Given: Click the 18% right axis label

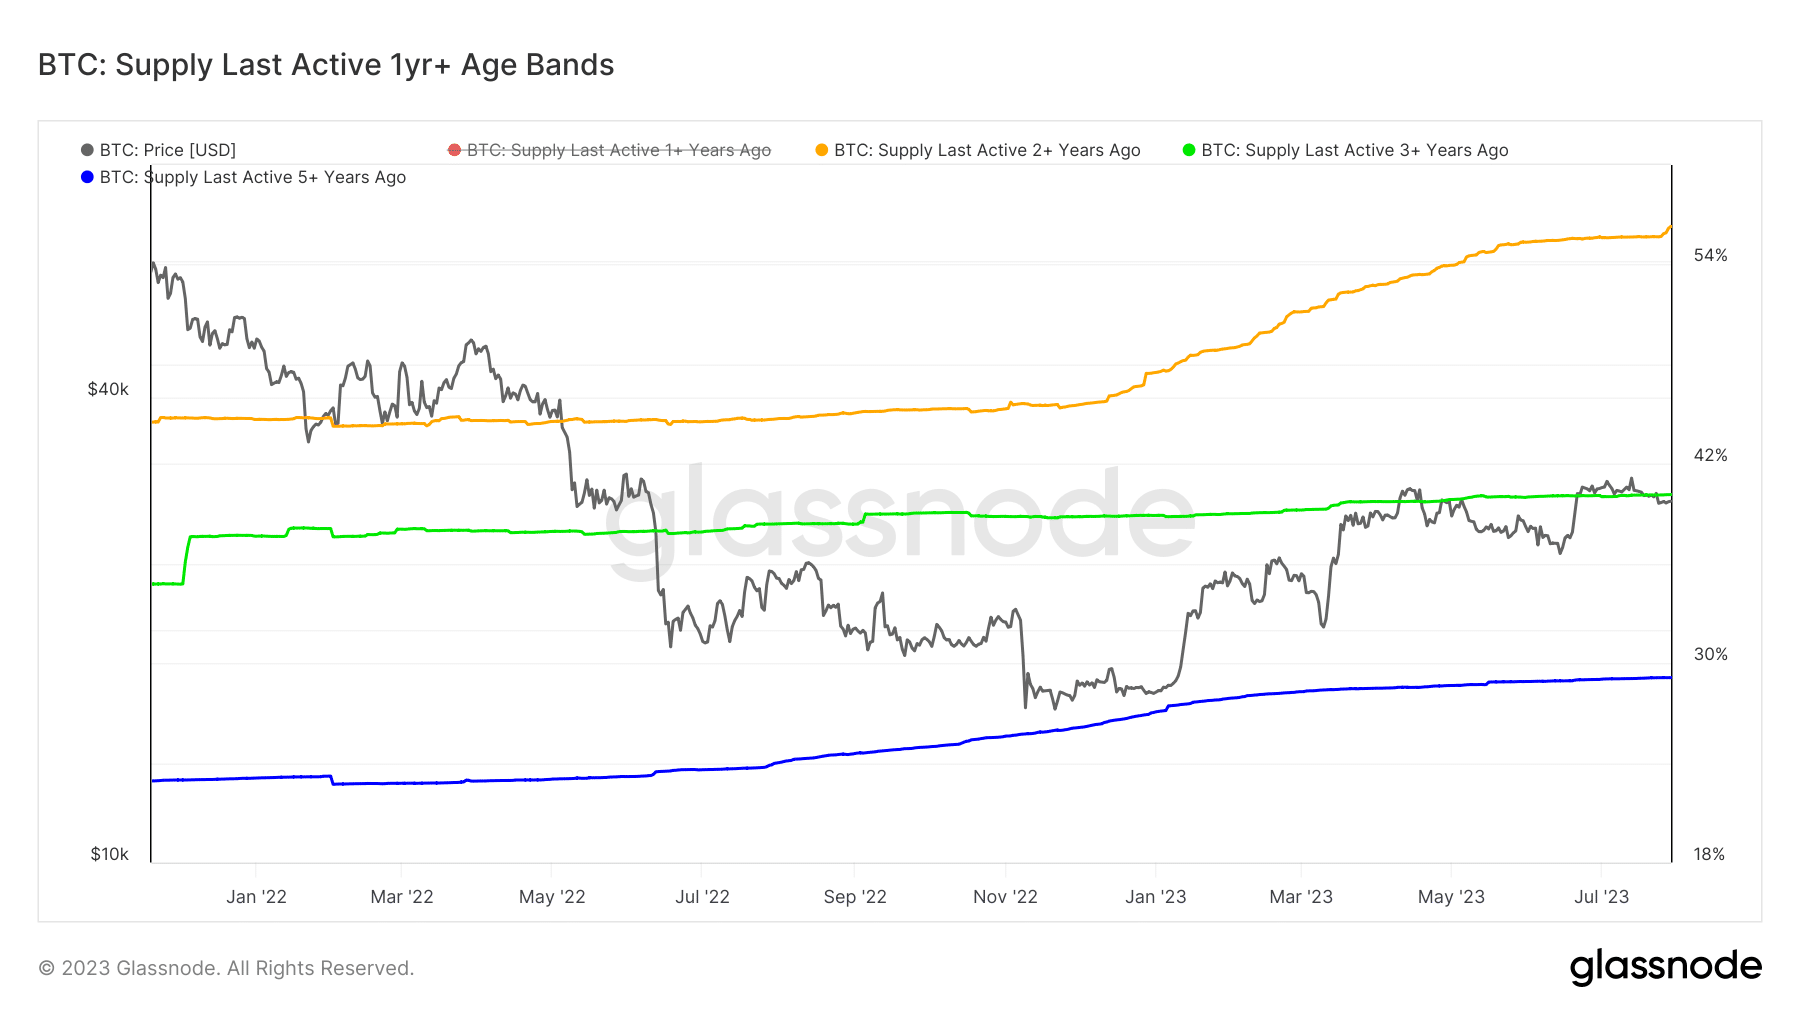Looking at the screenshot, I should pos(1709,854).
